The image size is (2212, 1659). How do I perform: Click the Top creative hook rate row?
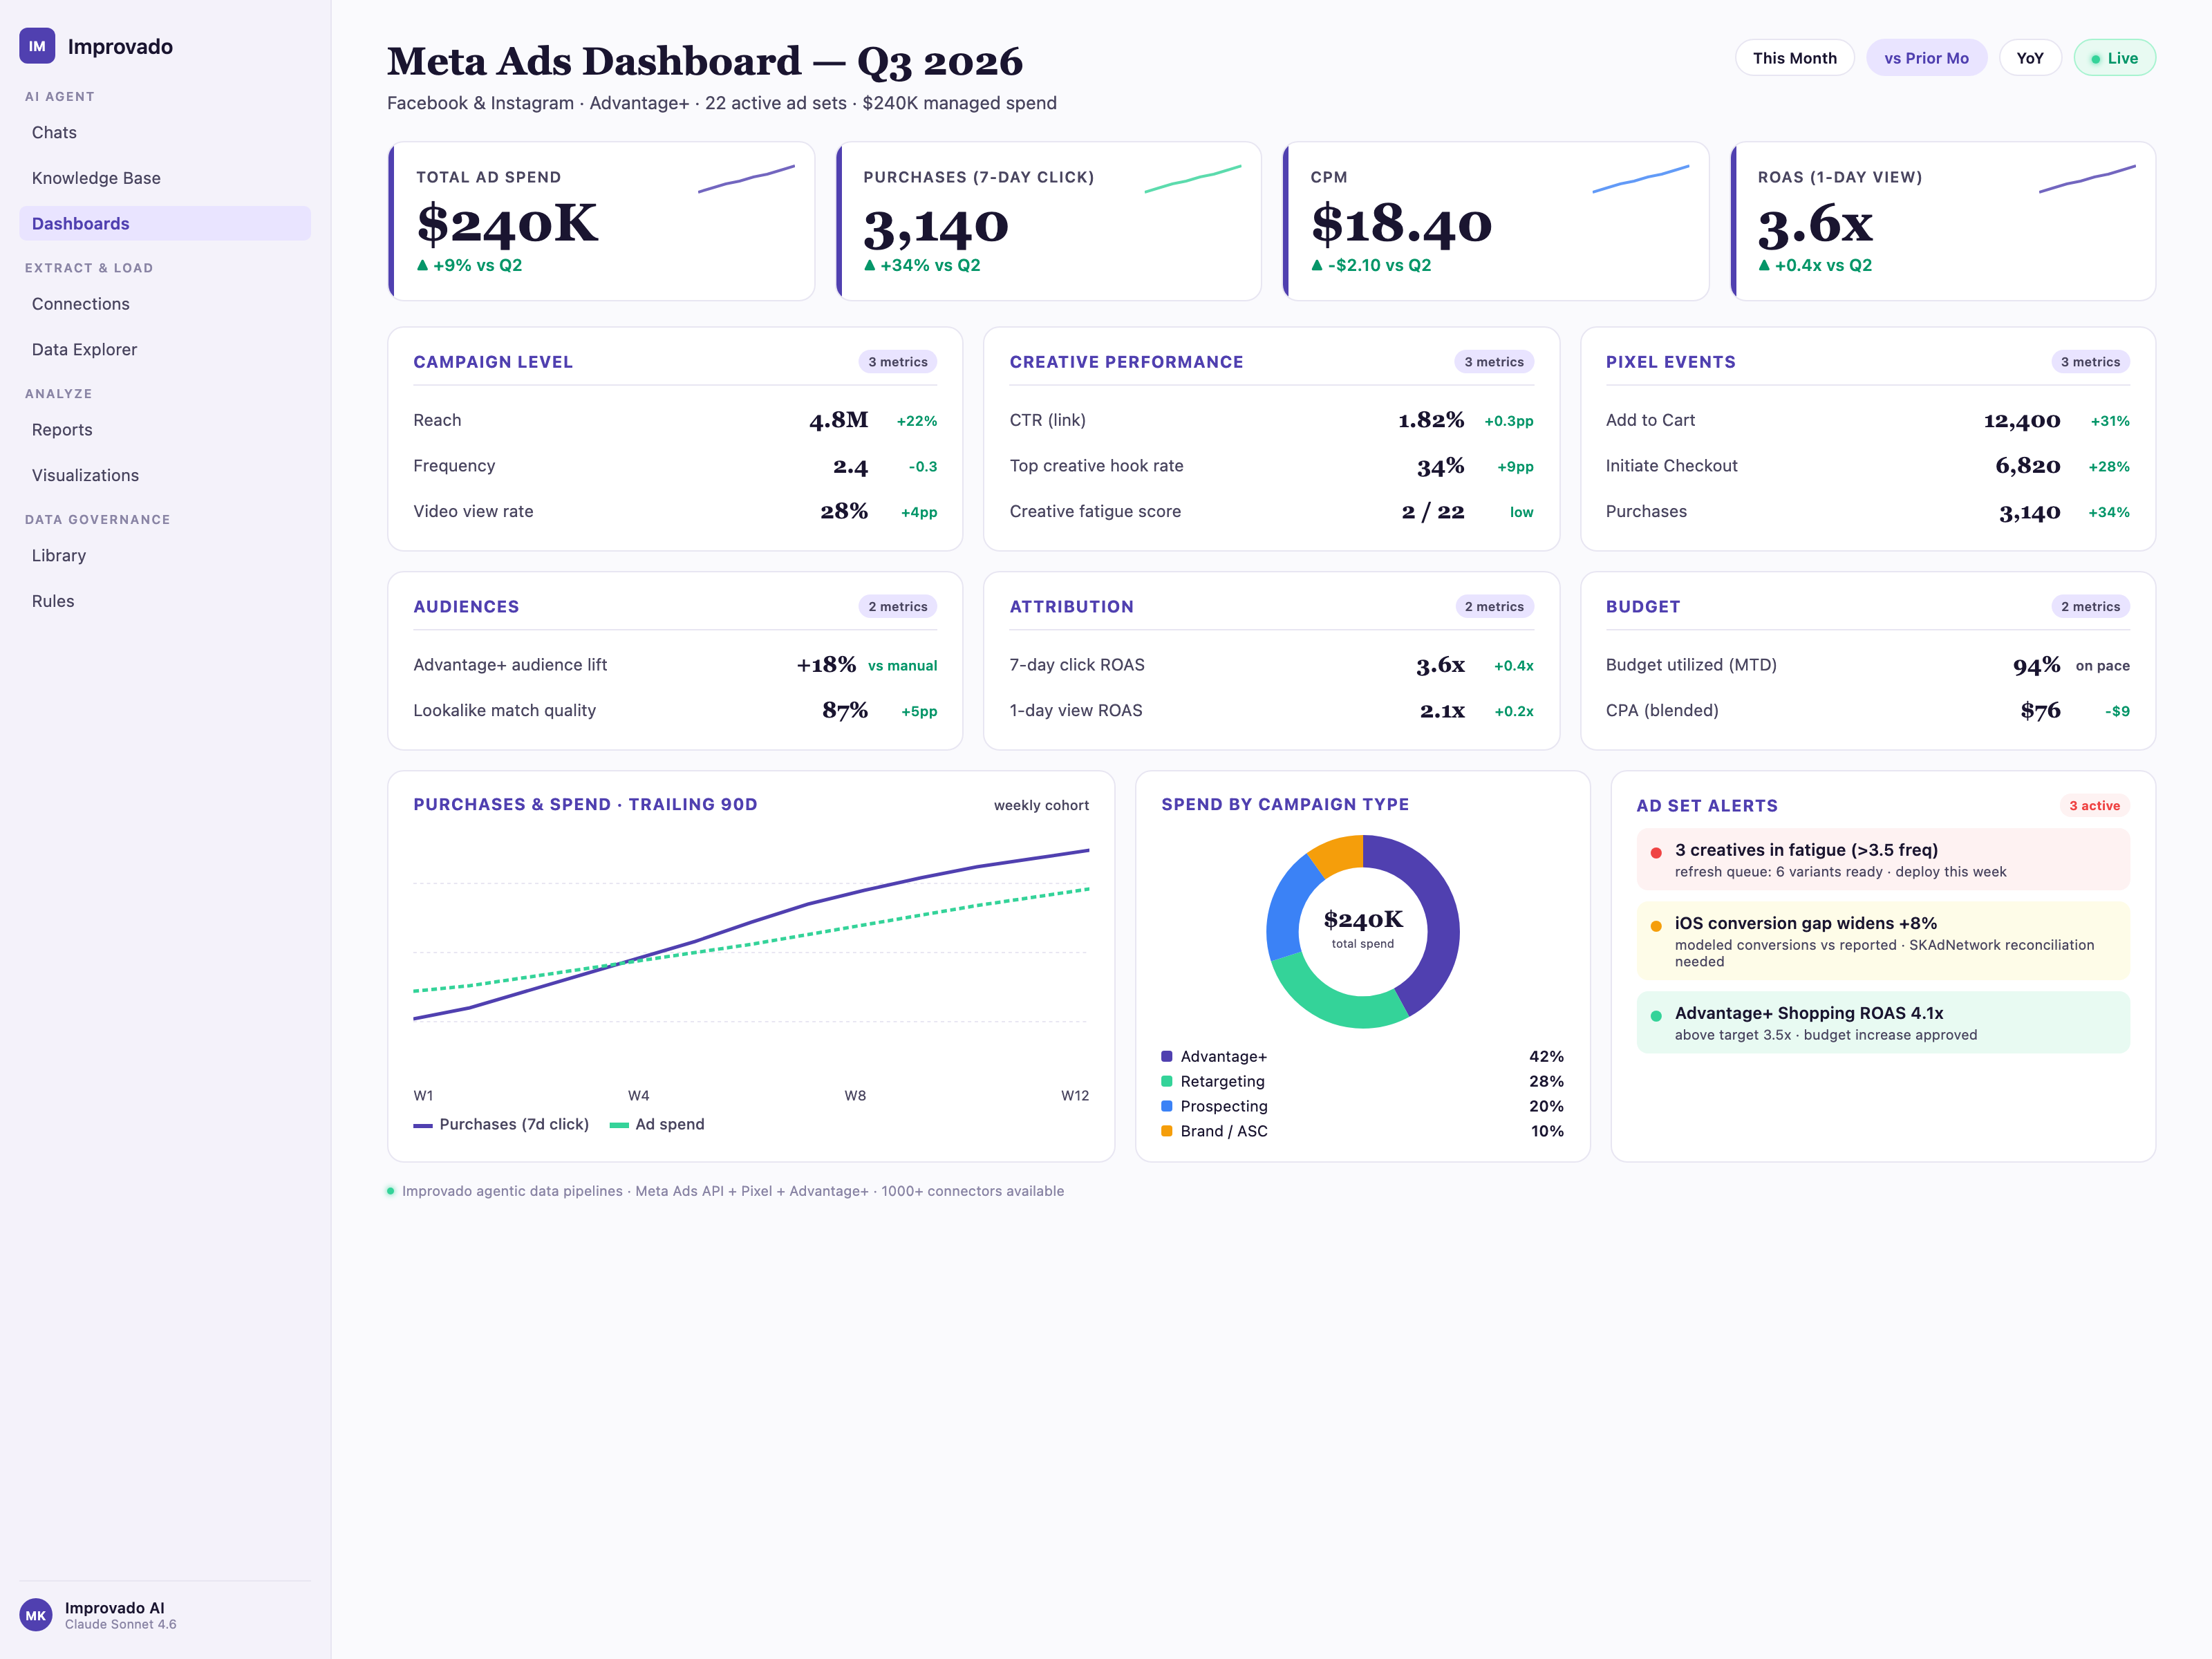tap(1271, 466)
